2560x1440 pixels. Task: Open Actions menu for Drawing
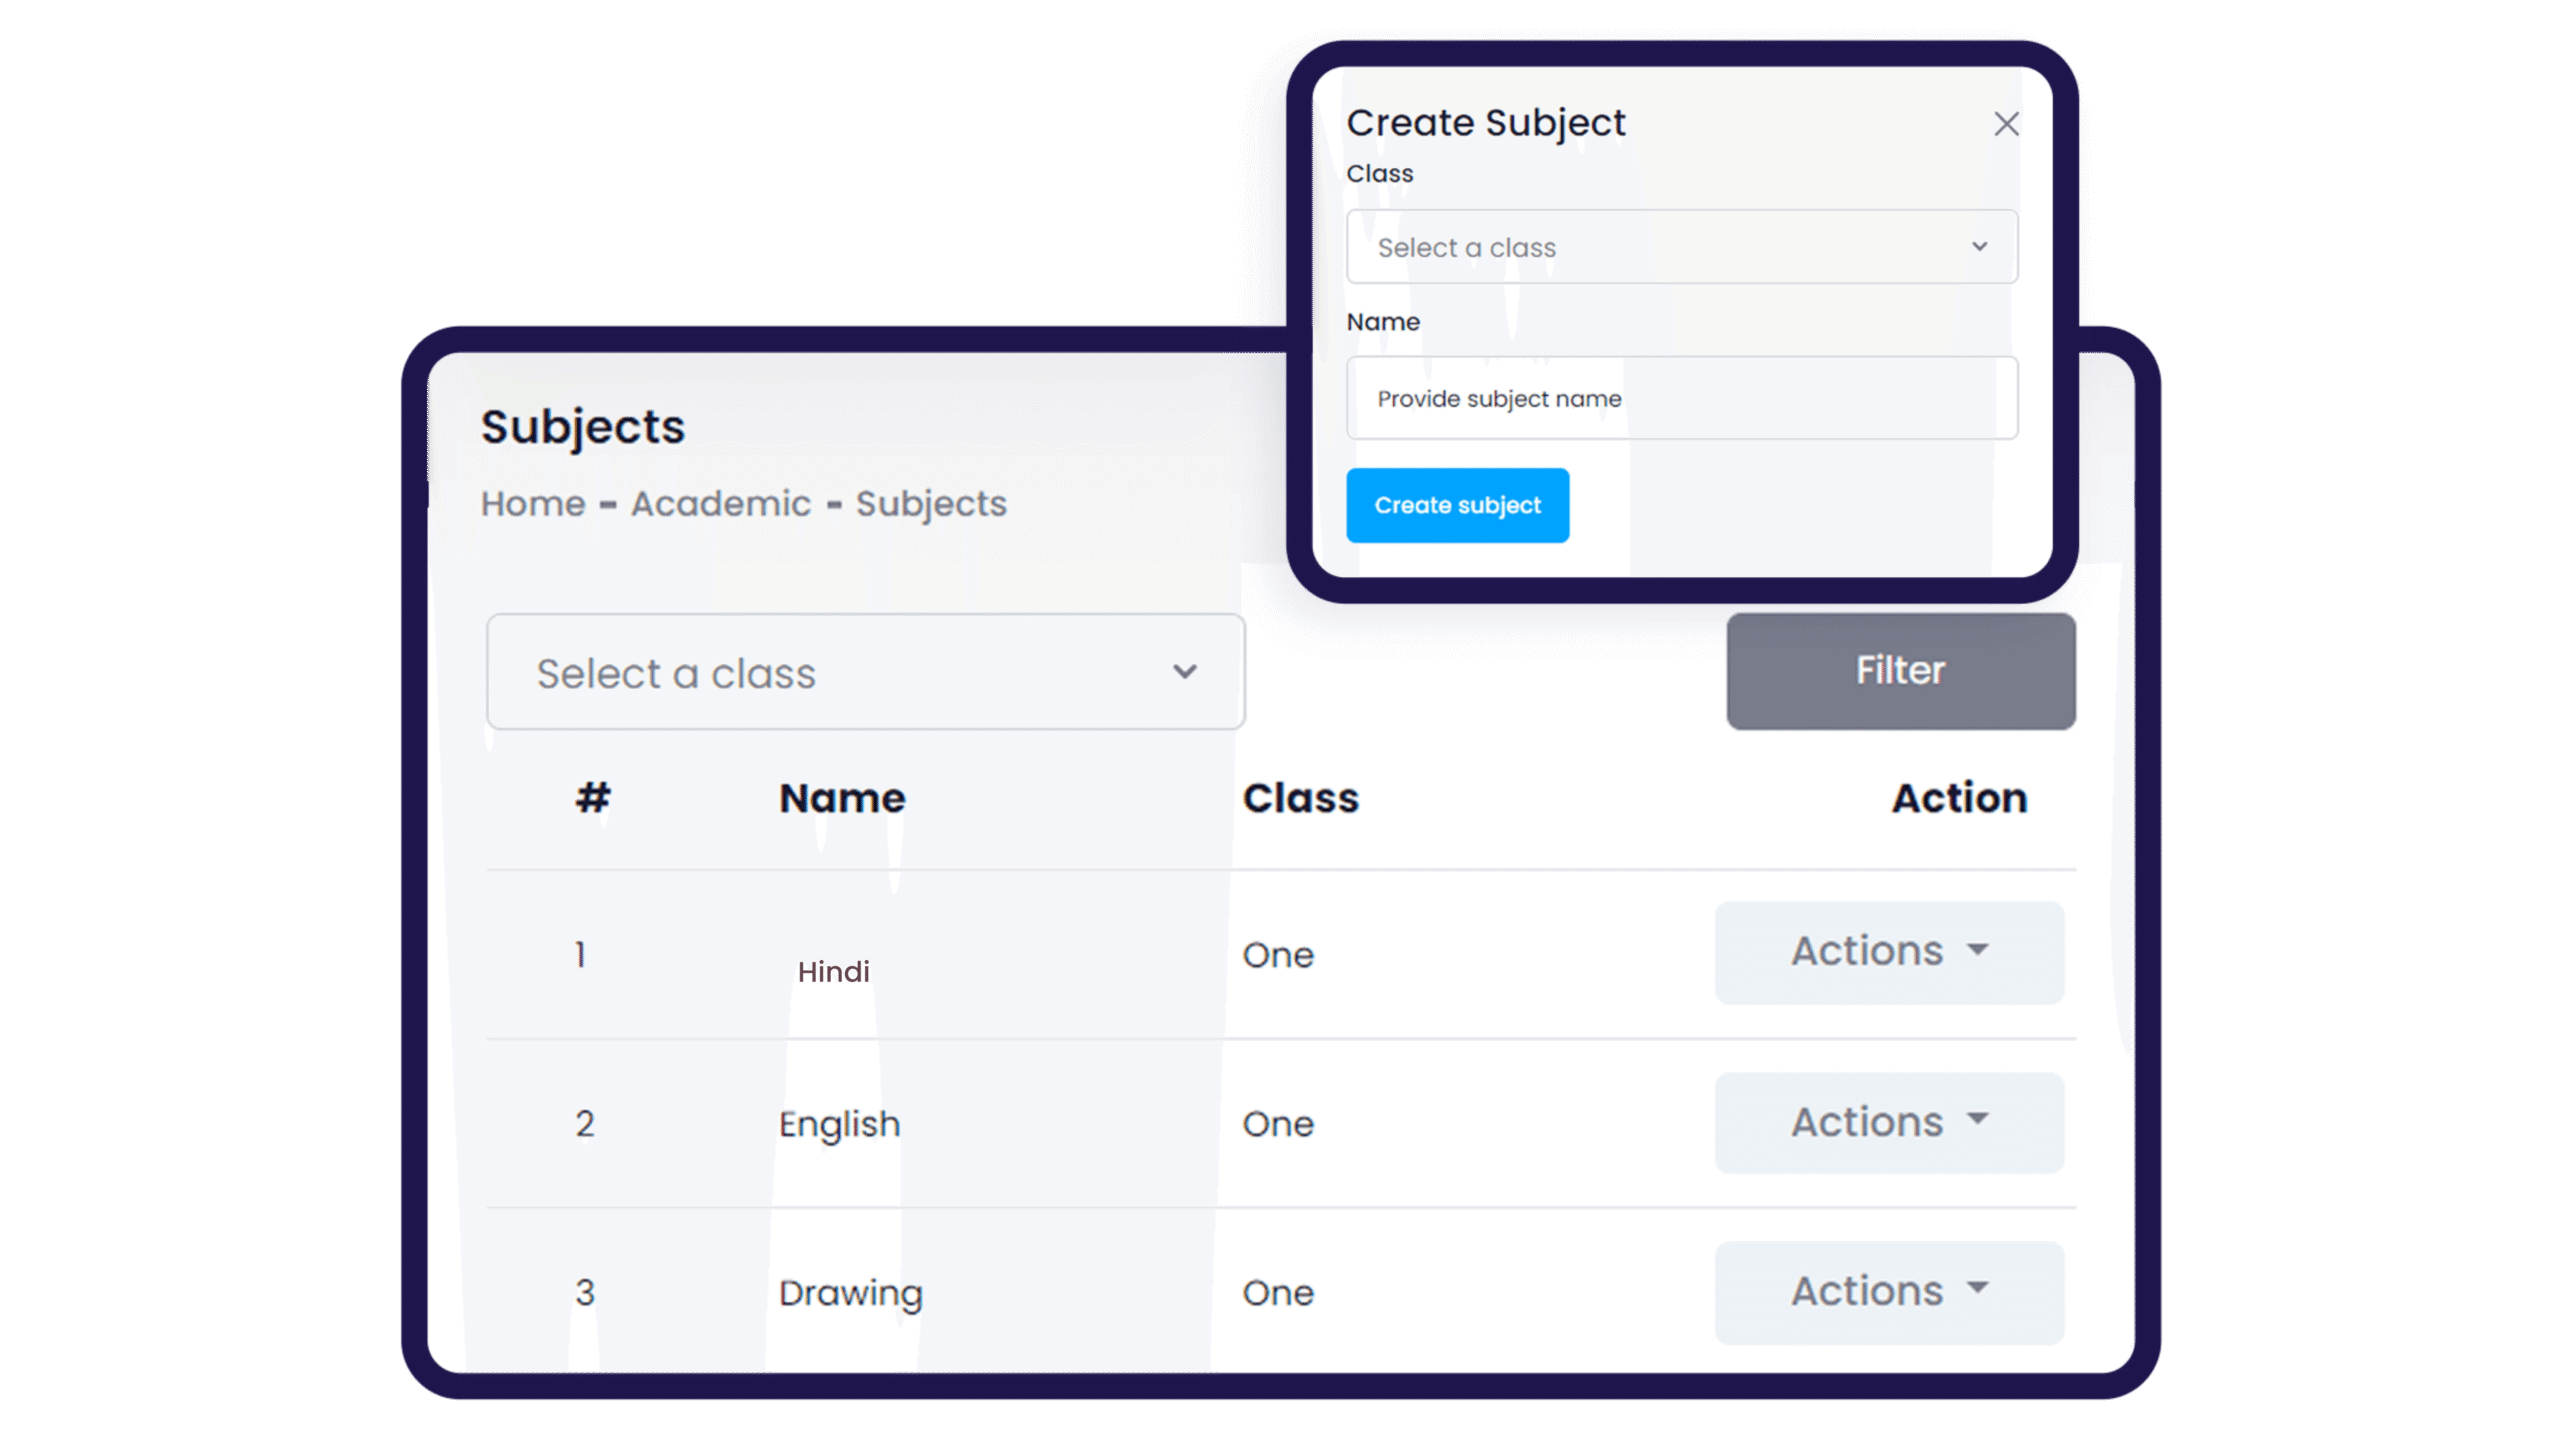coord(1889,1291)
